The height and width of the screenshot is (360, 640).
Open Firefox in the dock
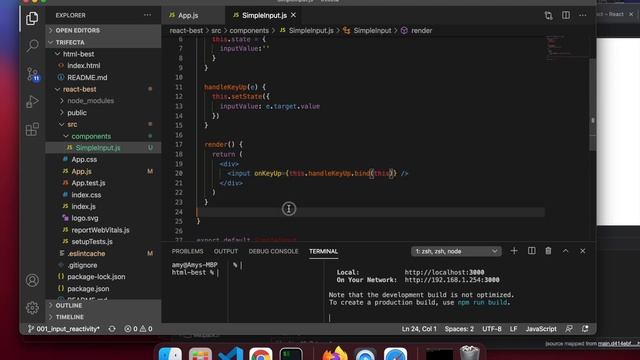[x=335, y=354]
